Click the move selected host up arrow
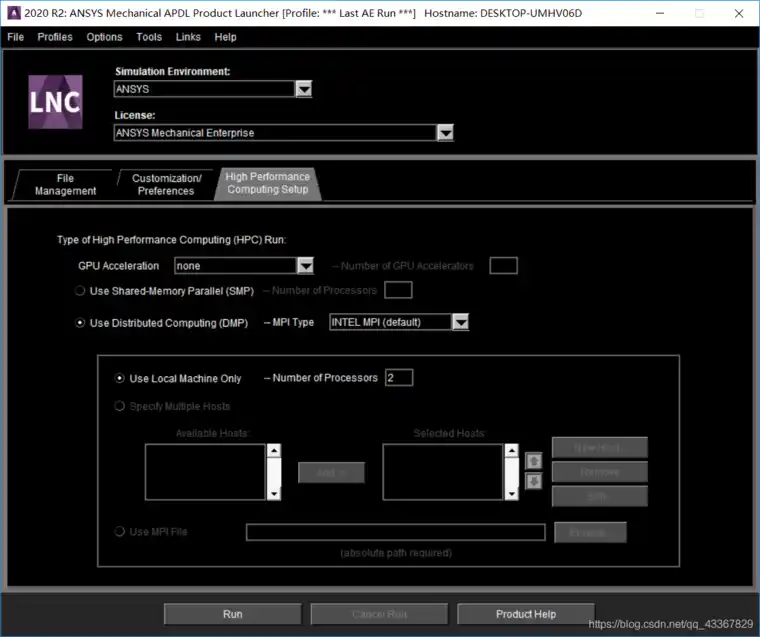 [x=534, y=461]
